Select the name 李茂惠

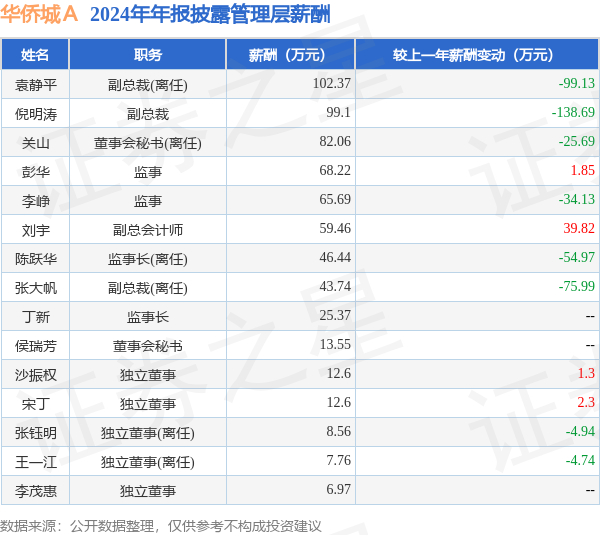pyautogui.click(x=36, y=491)
